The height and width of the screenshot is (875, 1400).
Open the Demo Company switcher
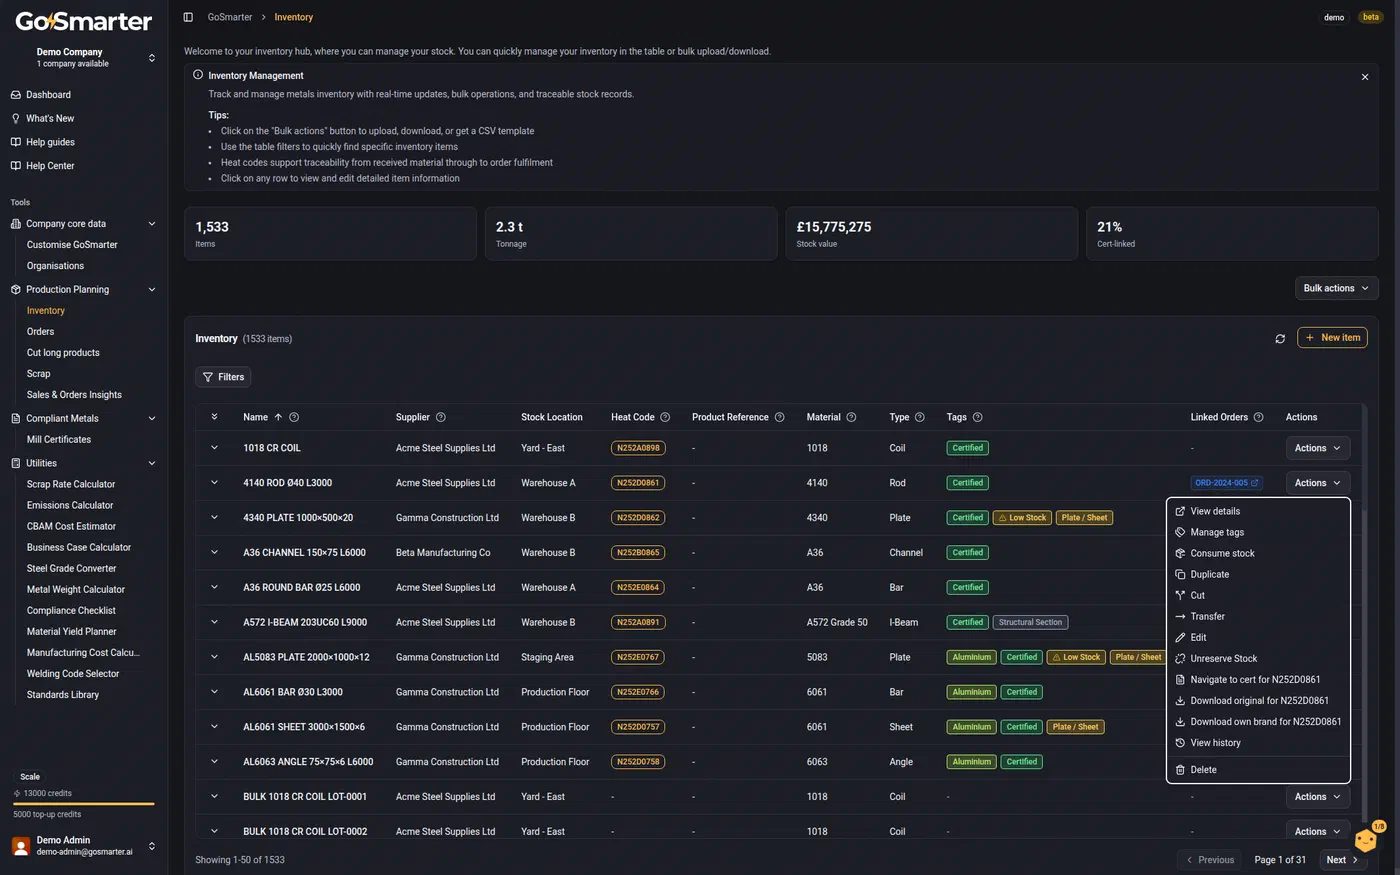tap(84, 57)
